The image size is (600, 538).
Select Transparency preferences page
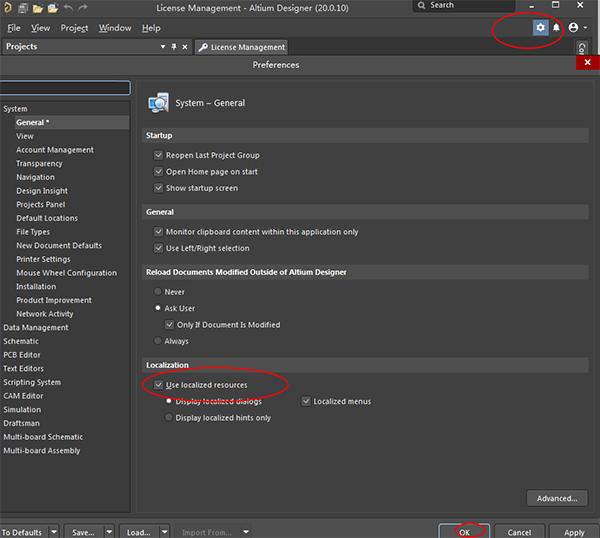(x=39, y=163)
